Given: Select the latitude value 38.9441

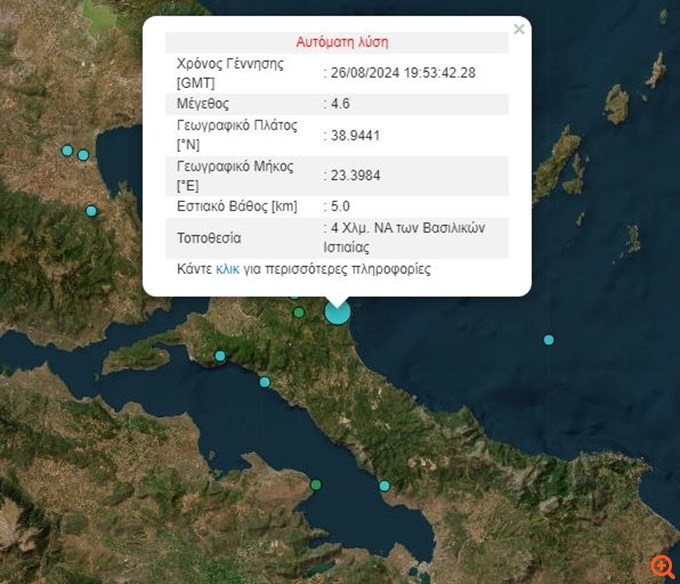Looking at the screenshot, I should (355, 134).
